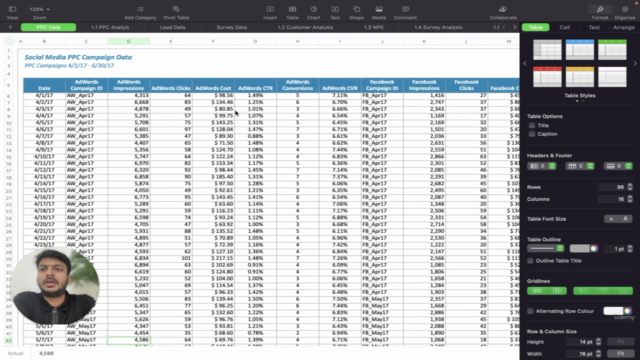The width and height of the screenshot is (640, 360).
Task: Insert a Chart from the toolbar
Action: pyautogui.click(x=313, y=9)
